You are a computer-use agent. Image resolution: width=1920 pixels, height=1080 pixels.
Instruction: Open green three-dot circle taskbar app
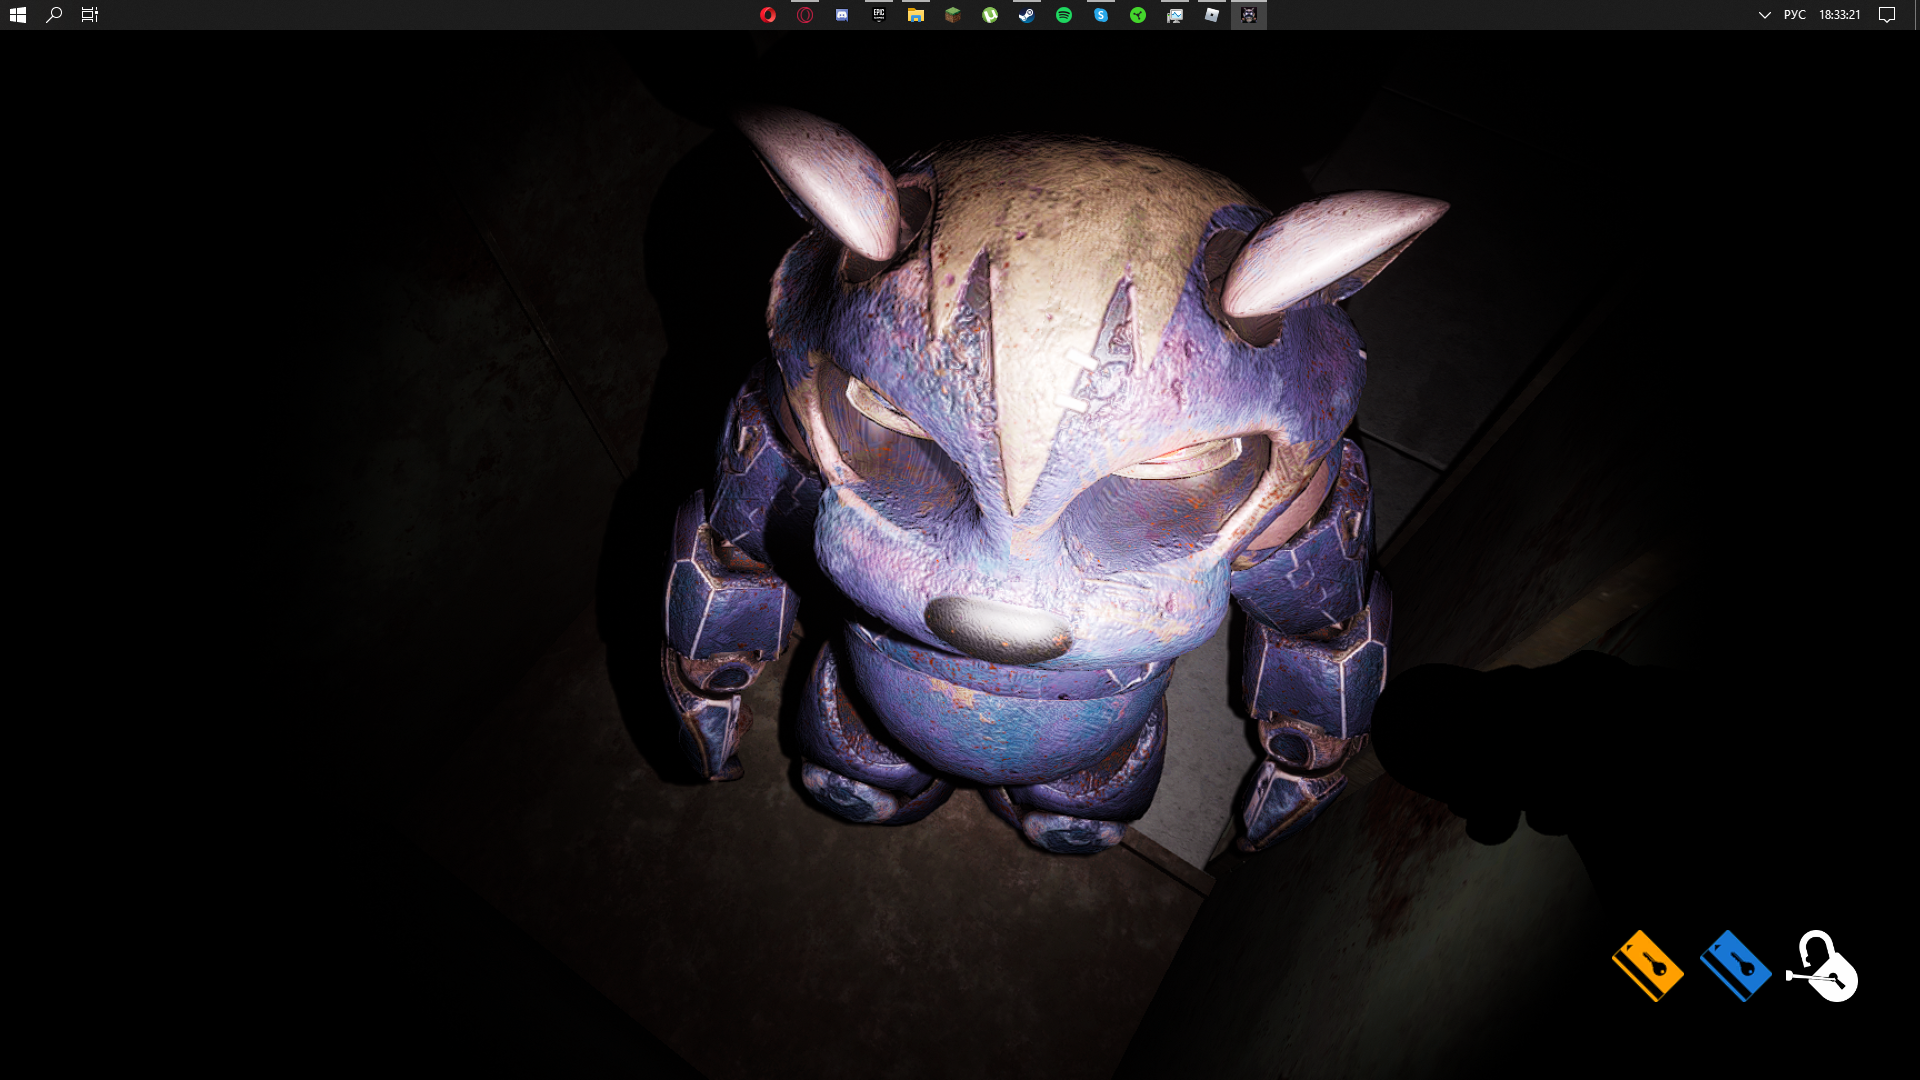pos(1138,15)
